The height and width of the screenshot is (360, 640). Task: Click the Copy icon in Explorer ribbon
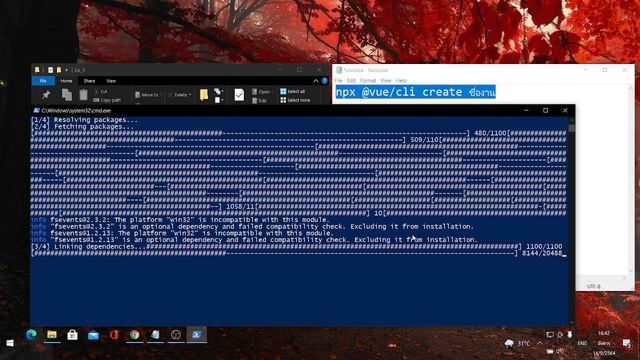[67, 95]
